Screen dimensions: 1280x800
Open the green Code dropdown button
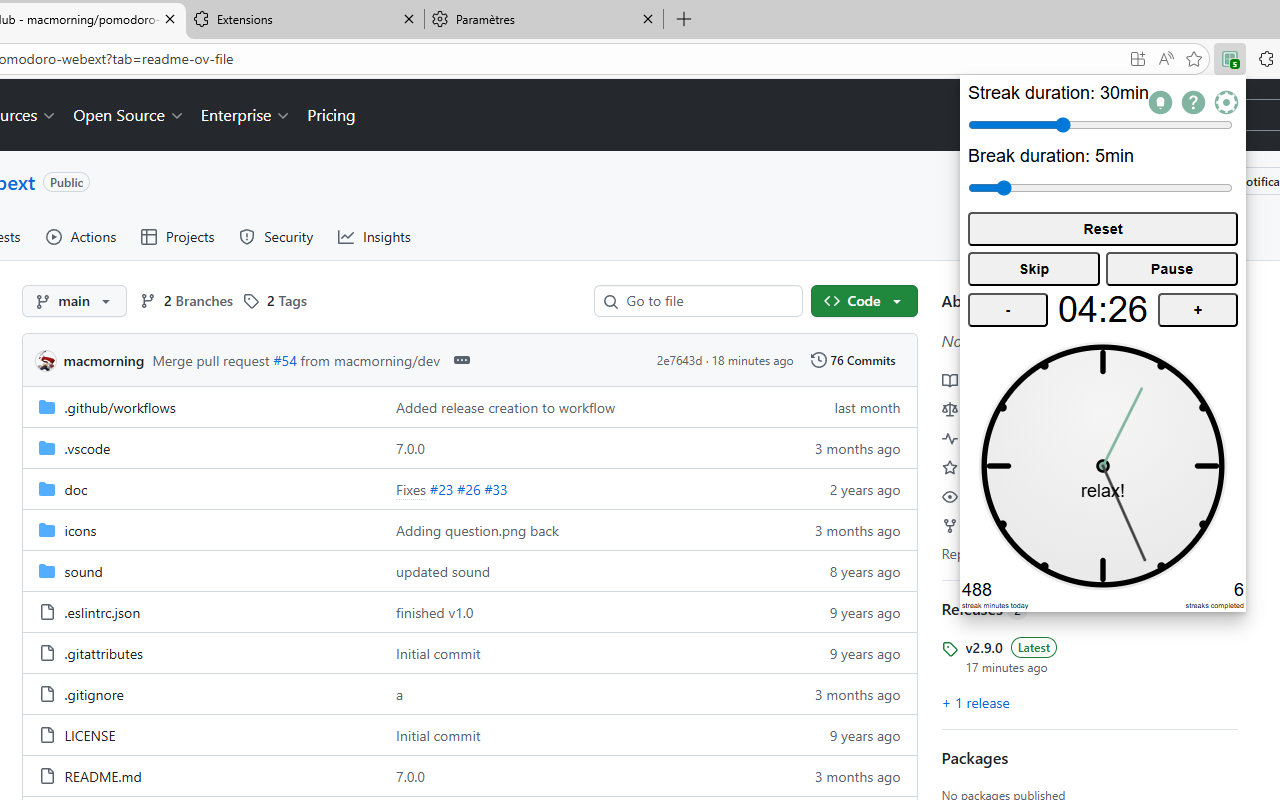[864, 301]
